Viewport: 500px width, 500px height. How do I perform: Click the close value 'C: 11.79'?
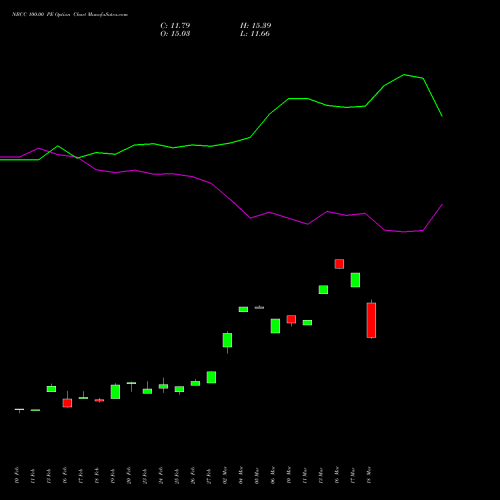pos(175,26)
